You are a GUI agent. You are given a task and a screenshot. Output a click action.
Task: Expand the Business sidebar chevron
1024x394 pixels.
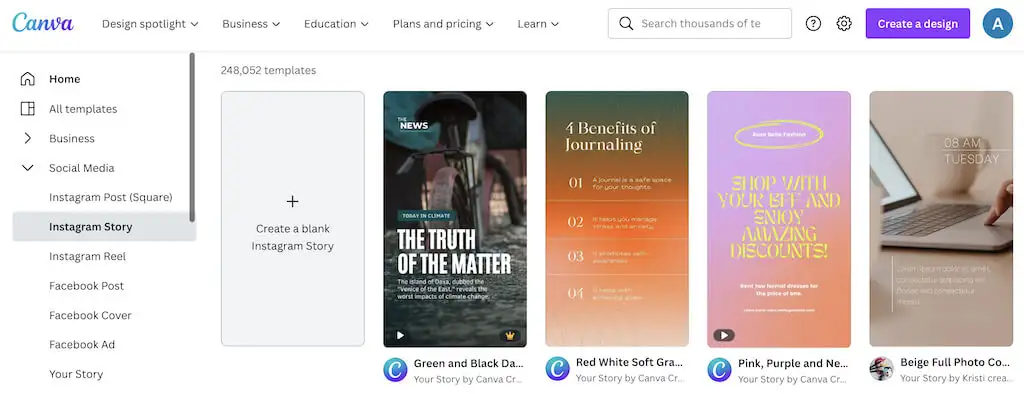click(x=27, y=138)
